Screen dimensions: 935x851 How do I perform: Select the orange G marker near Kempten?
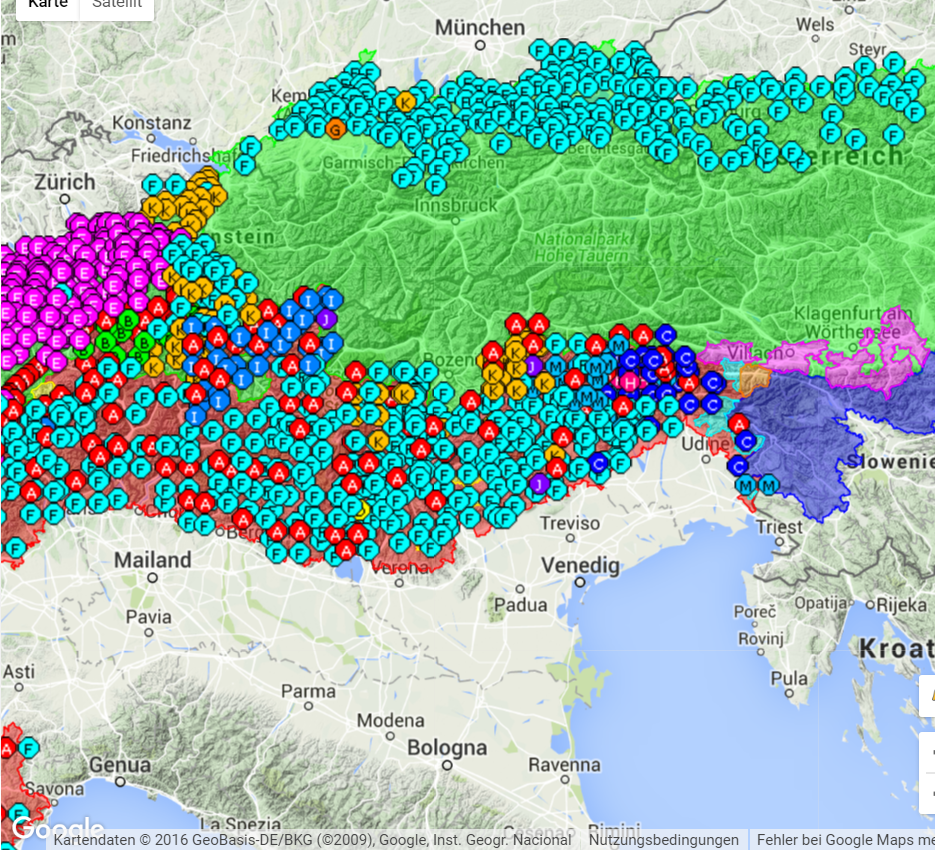point(336,128)
